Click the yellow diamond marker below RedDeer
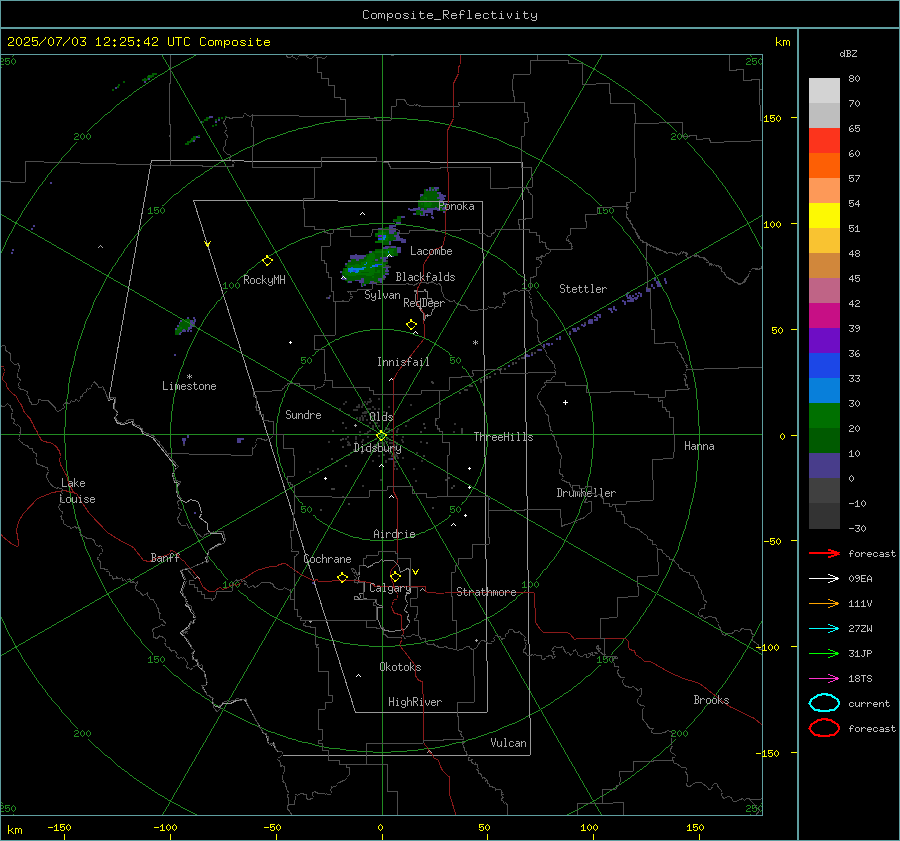Image resolution: width=900 pixels, height=841 pixels. coord(411,325)
